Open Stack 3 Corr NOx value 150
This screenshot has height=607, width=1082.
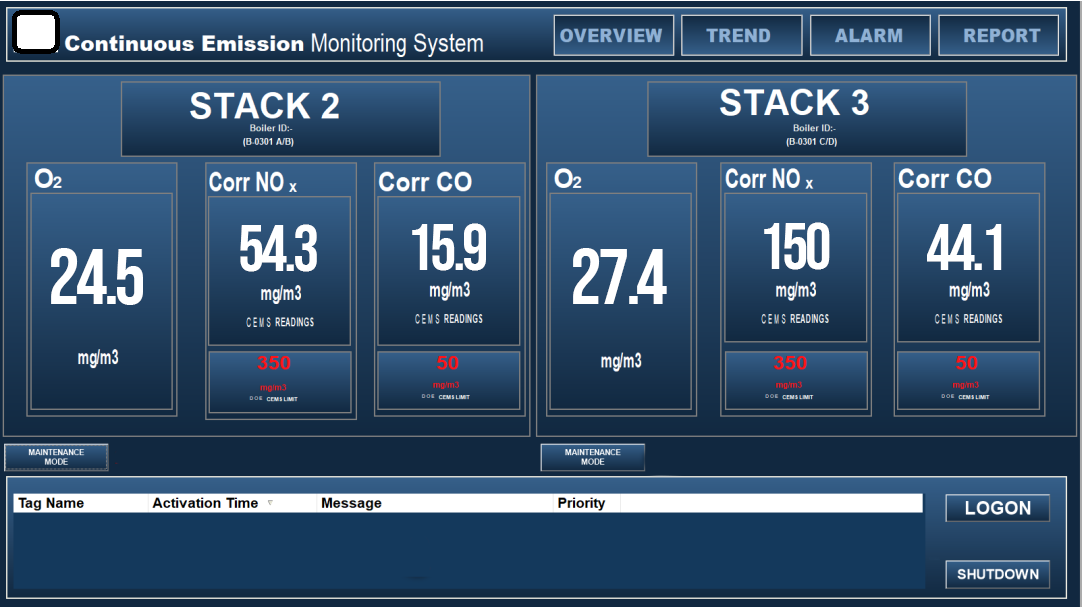point(796,248)
